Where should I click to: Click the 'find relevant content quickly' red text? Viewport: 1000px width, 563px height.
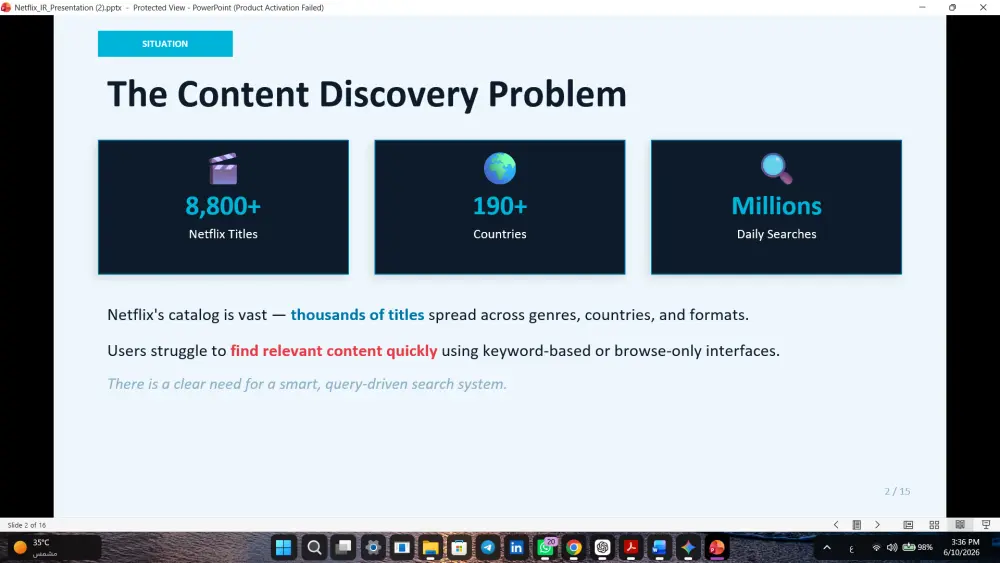[334, 351]
